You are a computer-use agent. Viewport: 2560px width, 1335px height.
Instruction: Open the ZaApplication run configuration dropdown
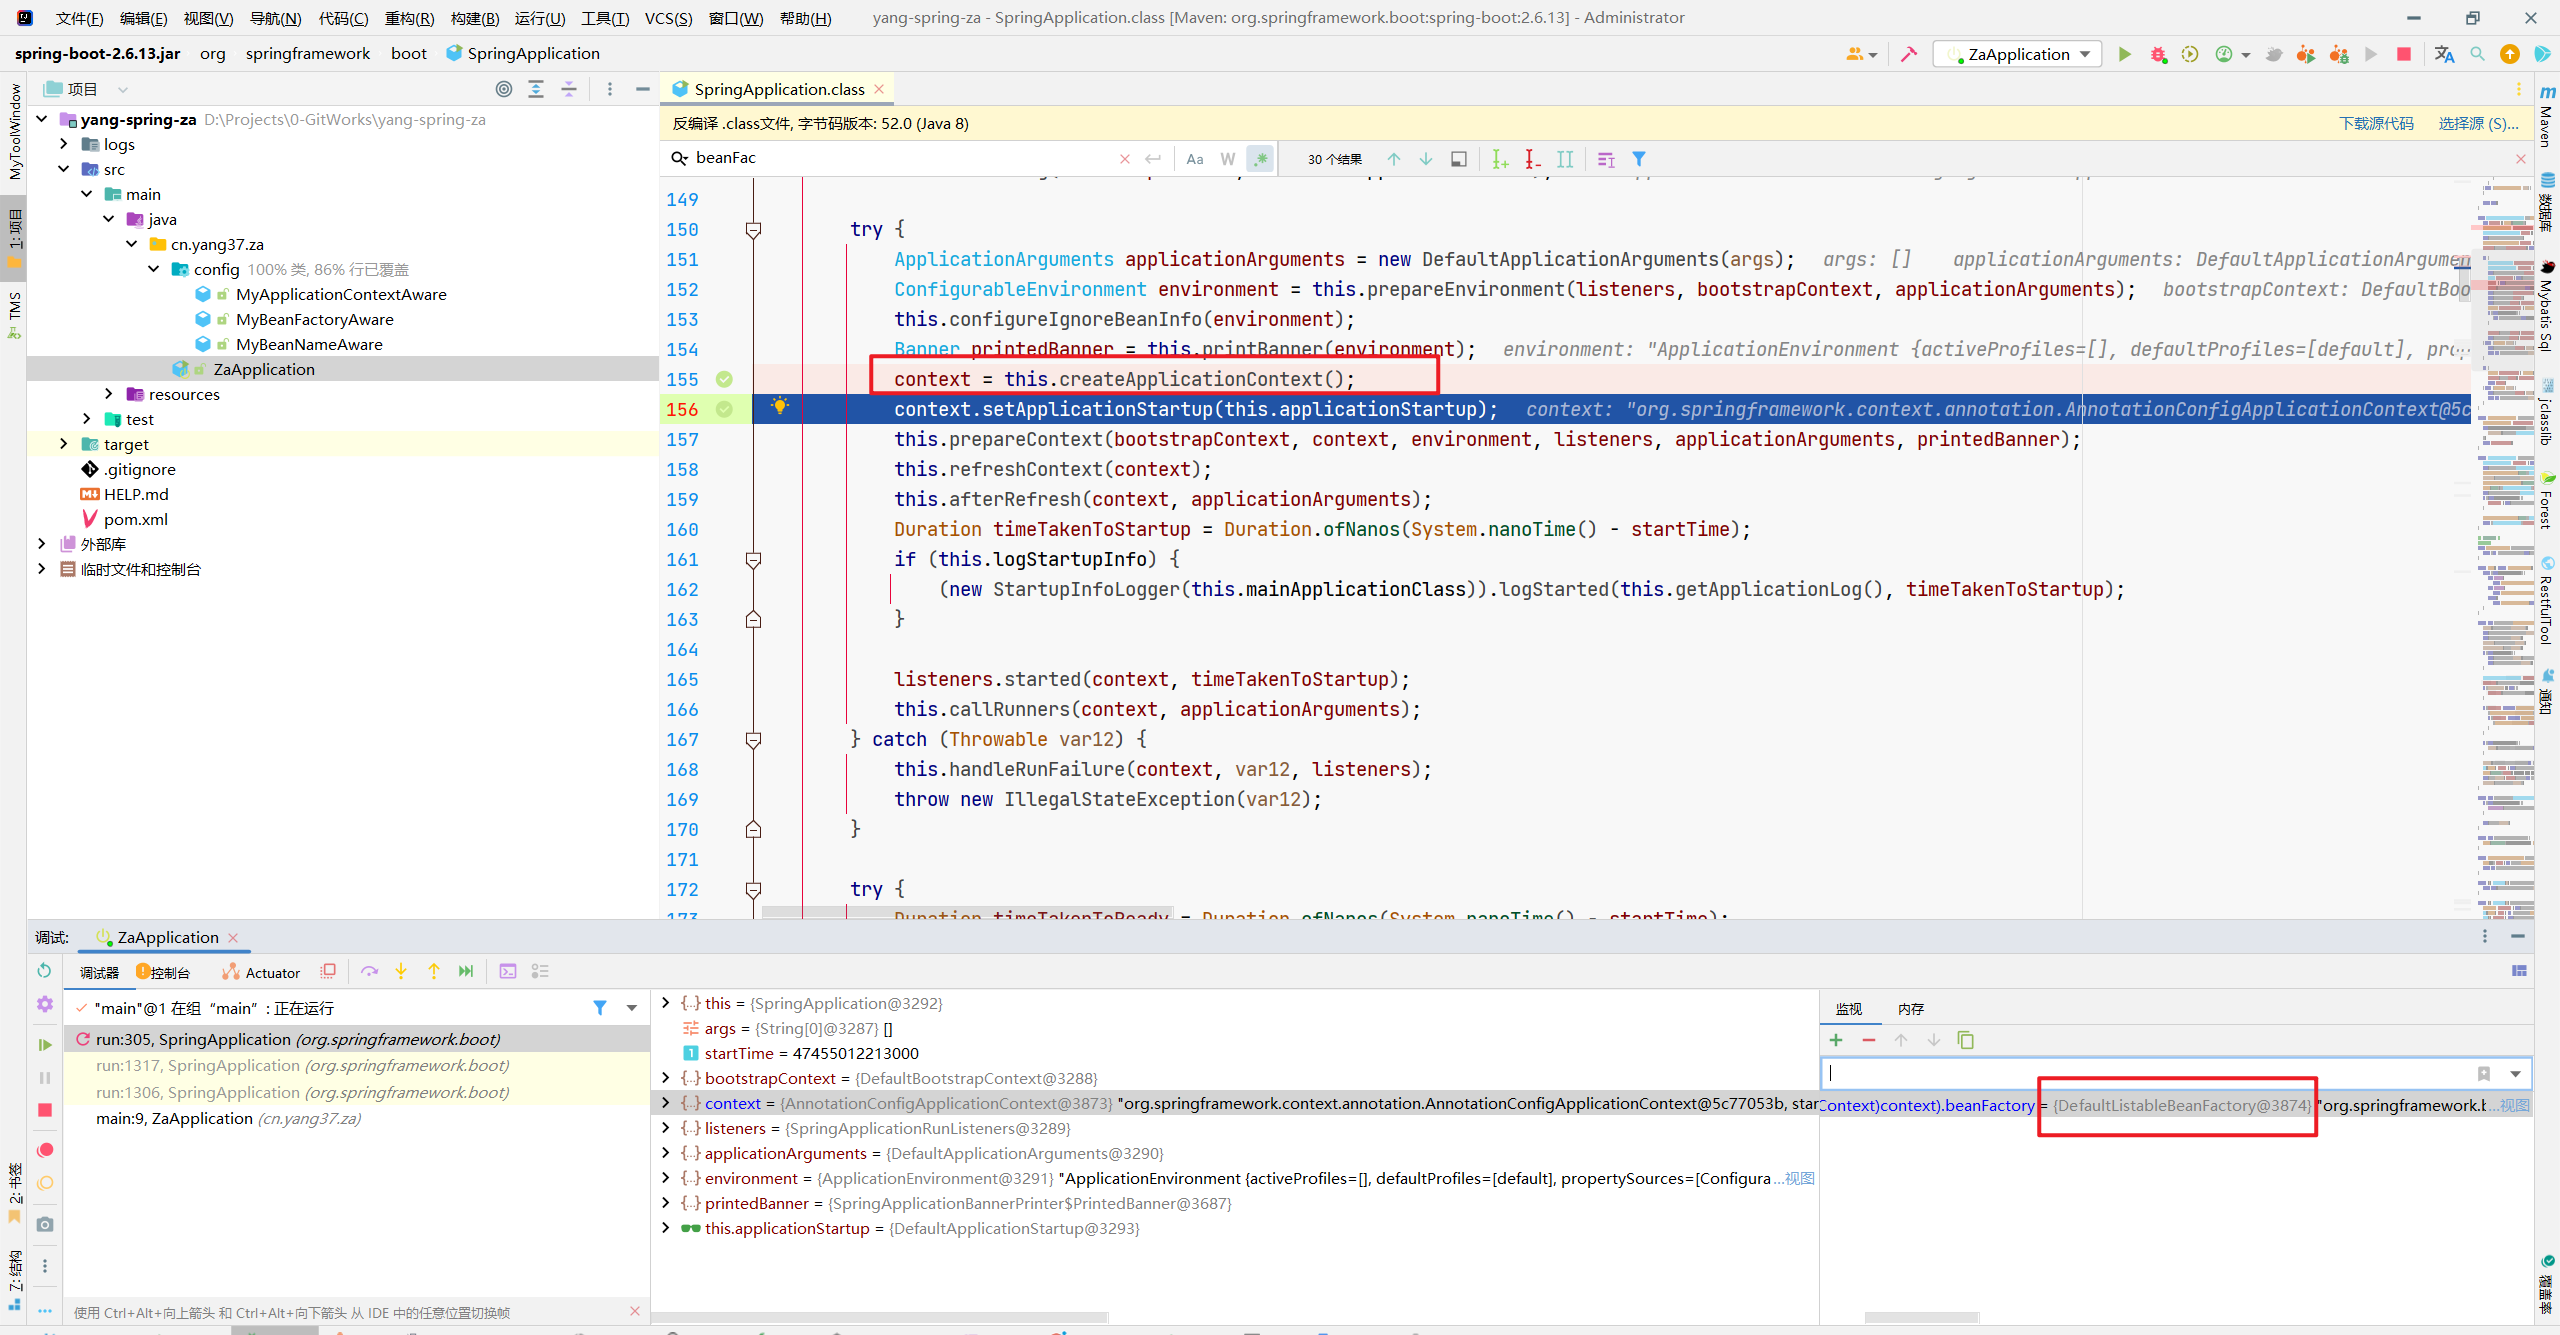[x=2019, y=54]
